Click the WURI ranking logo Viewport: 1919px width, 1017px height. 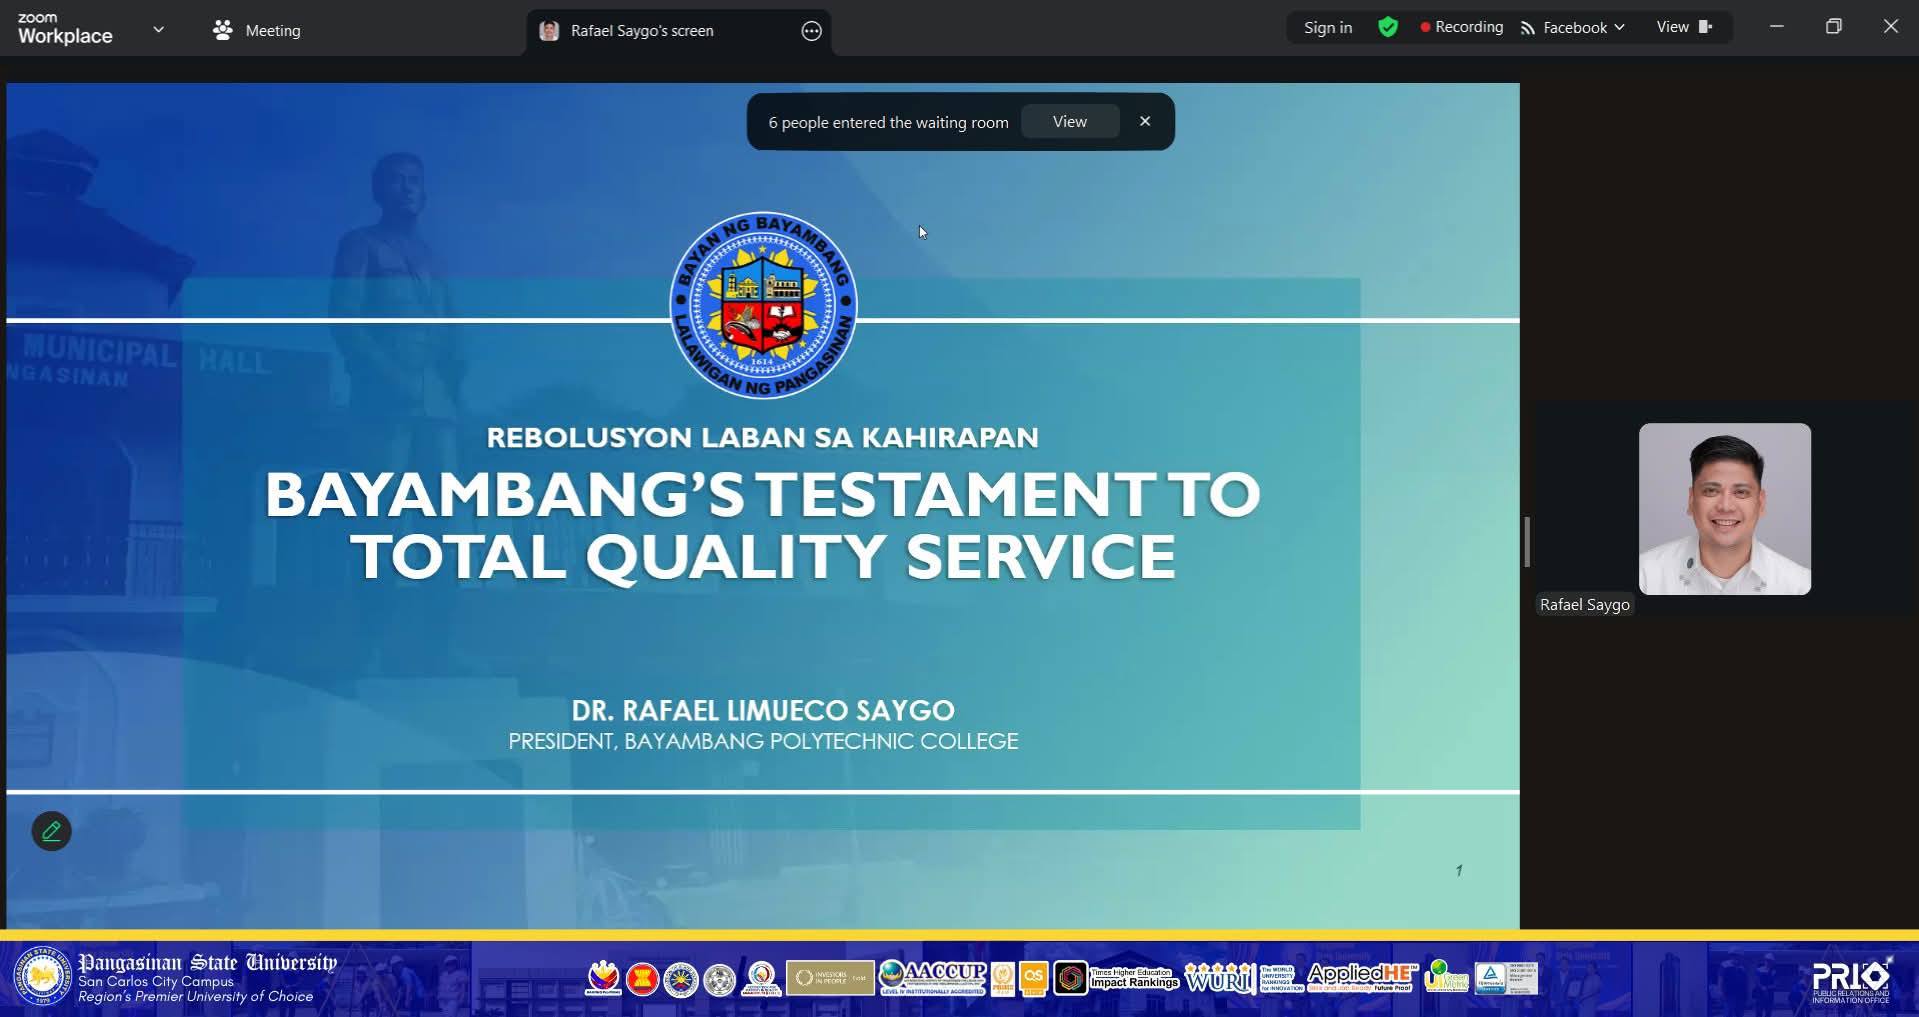pyautogui.click(x=1219, y=977)
